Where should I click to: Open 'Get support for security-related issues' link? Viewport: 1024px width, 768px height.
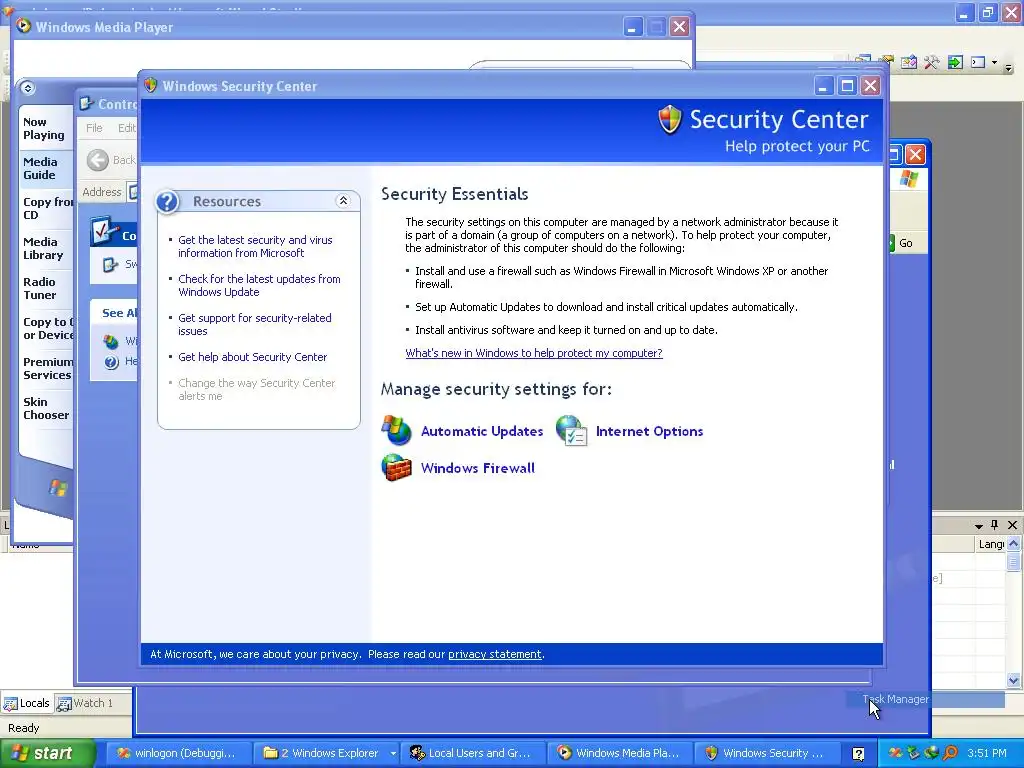point(255,325)
